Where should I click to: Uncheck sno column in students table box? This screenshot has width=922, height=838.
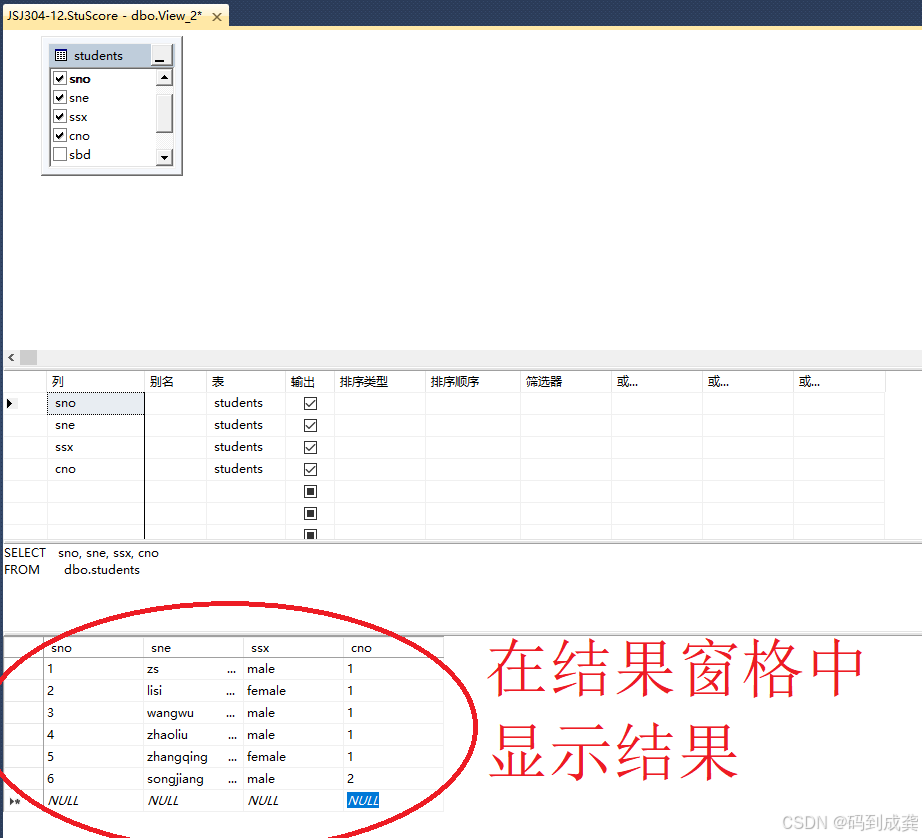pos(60,79)
